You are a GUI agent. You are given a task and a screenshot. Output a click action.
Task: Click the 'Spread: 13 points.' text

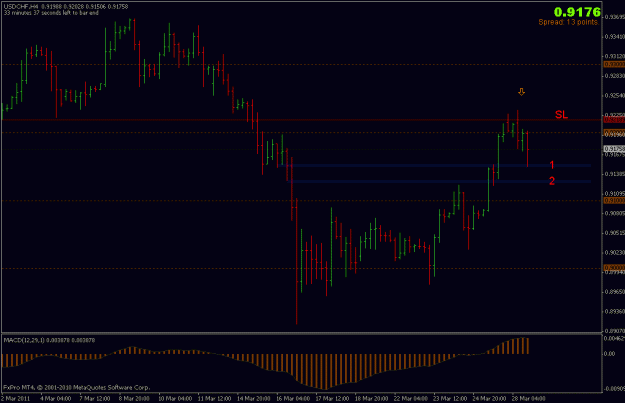coord(569,22)
